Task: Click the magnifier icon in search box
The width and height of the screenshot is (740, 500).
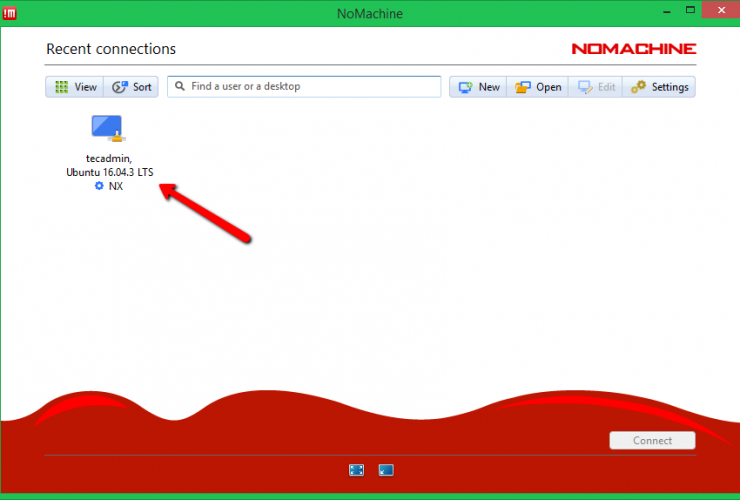Action: tap(180, 87)
